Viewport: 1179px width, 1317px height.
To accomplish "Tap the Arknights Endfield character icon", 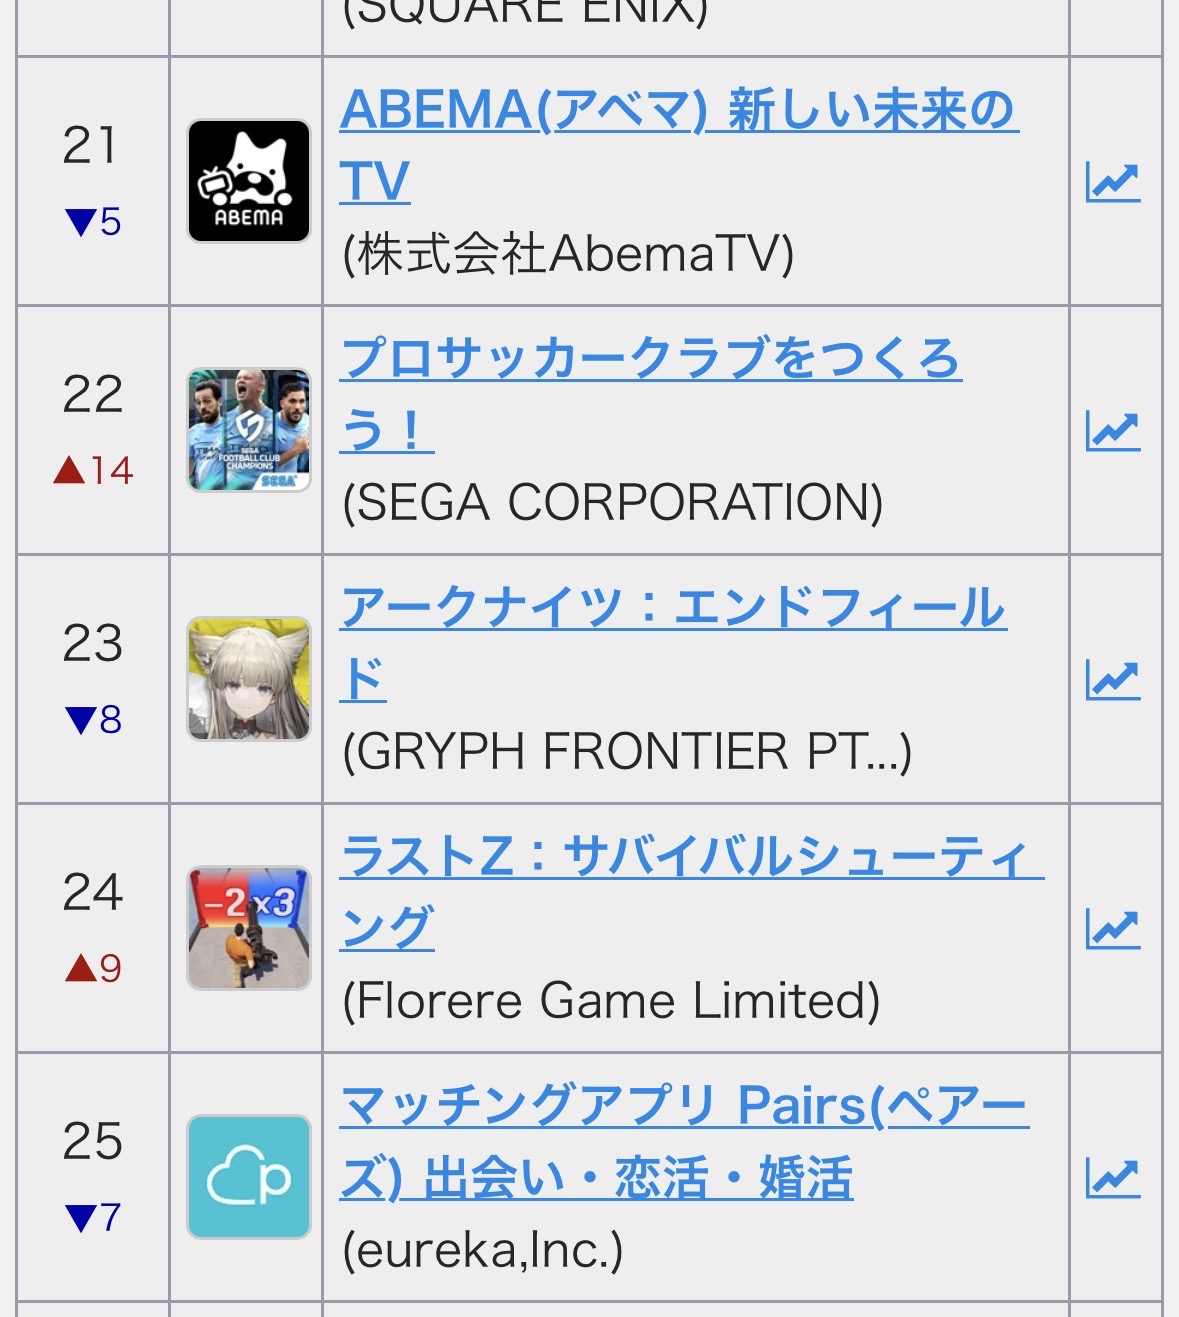I will (x=249, y=679).
